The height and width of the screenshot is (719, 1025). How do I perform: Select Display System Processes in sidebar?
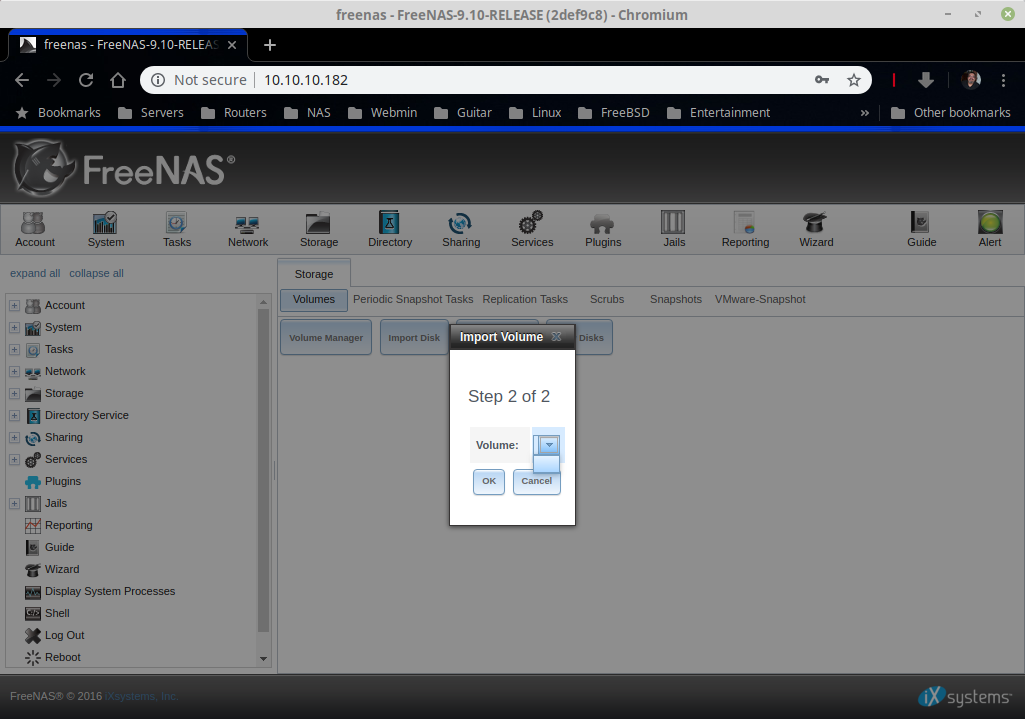[110, 592]
